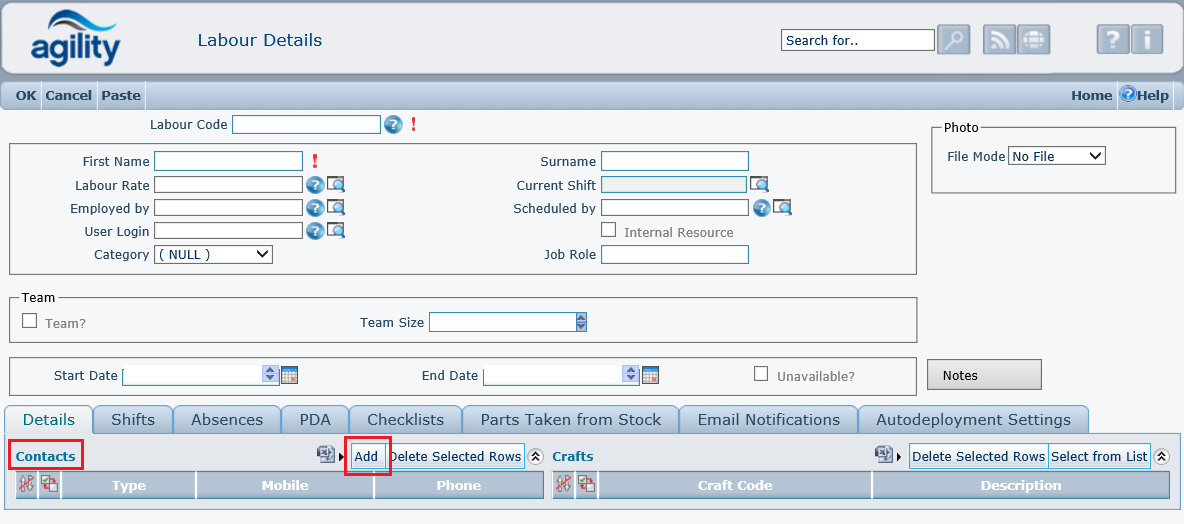Open the Category dropdown
The image size is (1184, 524).
point(213,254)
